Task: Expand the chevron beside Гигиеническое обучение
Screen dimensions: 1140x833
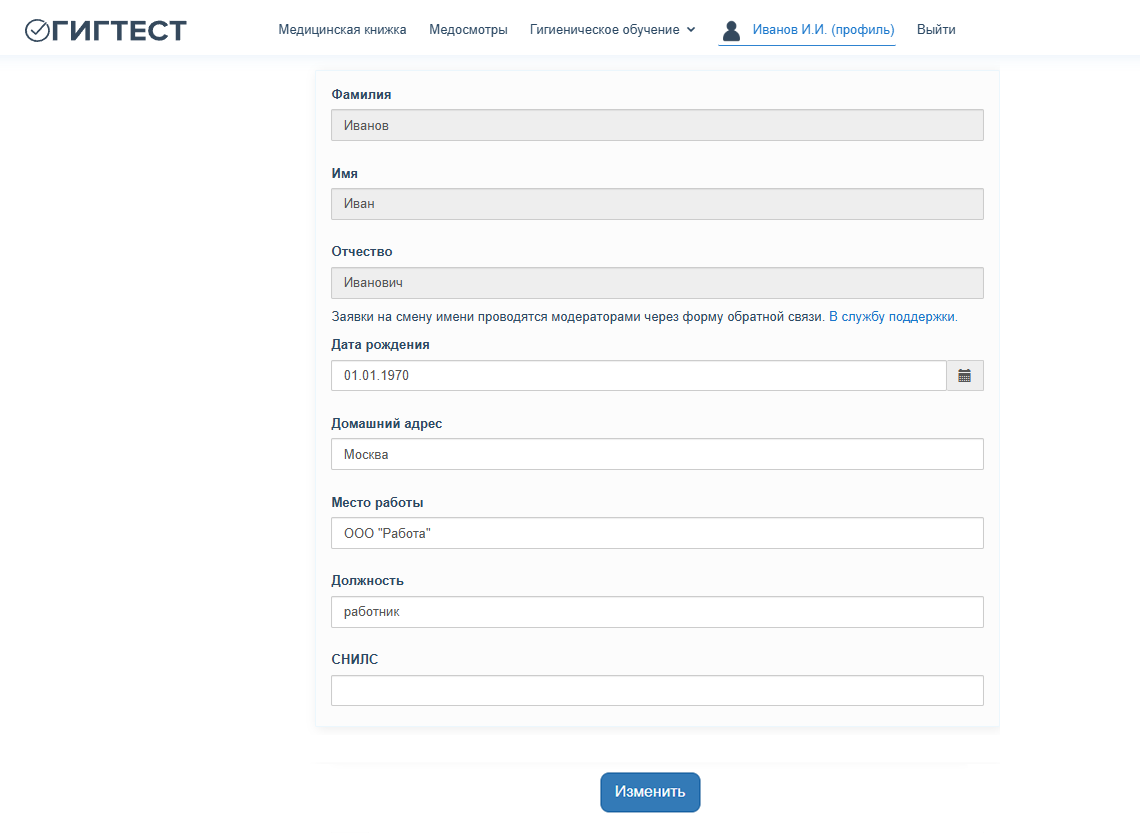Action: 691,30
